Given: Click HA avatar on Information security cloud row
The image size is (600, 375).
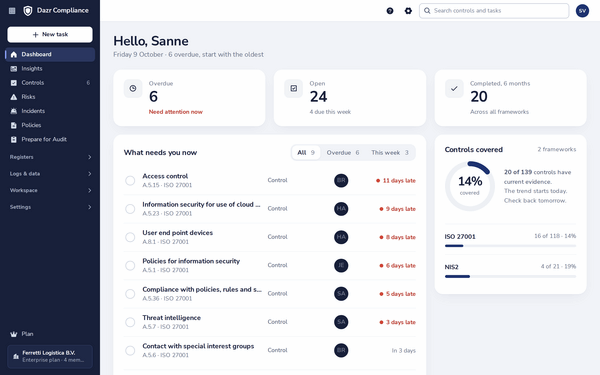Looking at the screenshot, I should (x=341, y=209).
